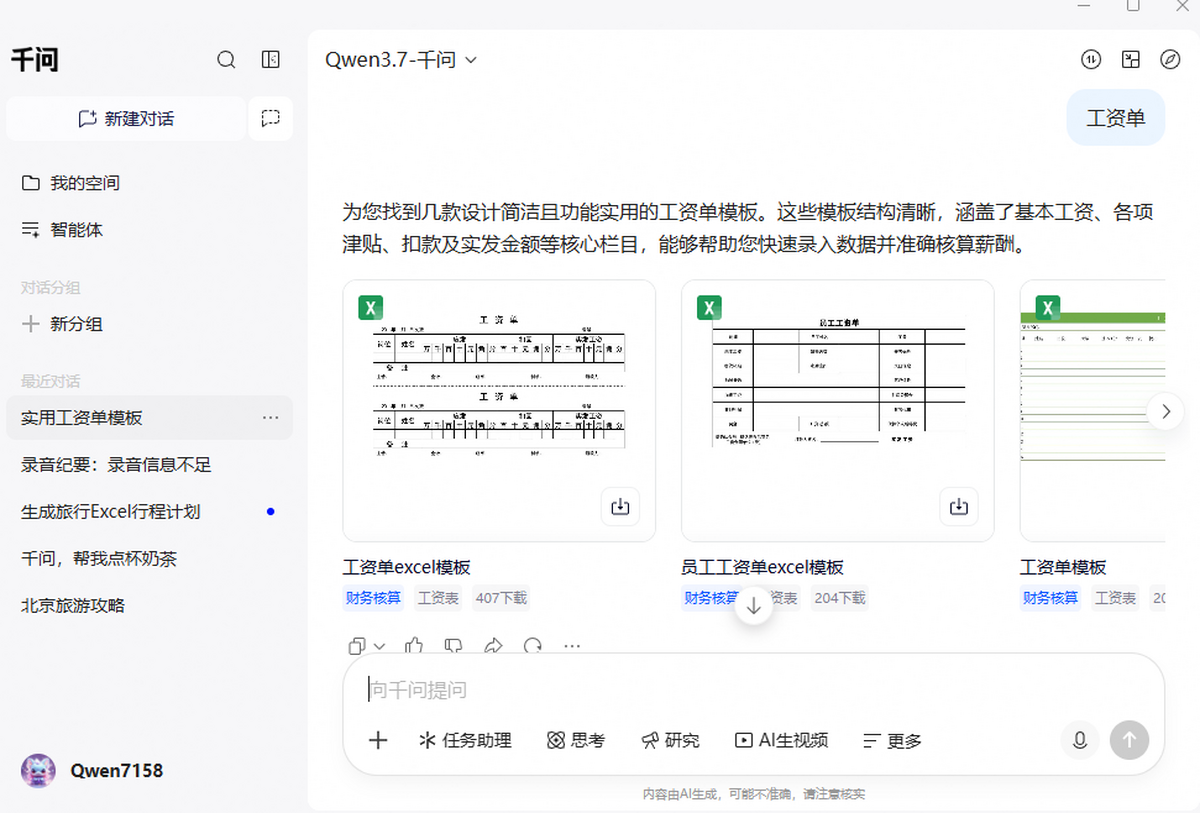Start a new chat with 新建对话
The width and height of the screenshot is (1200, 813).
tap(126, 119)
